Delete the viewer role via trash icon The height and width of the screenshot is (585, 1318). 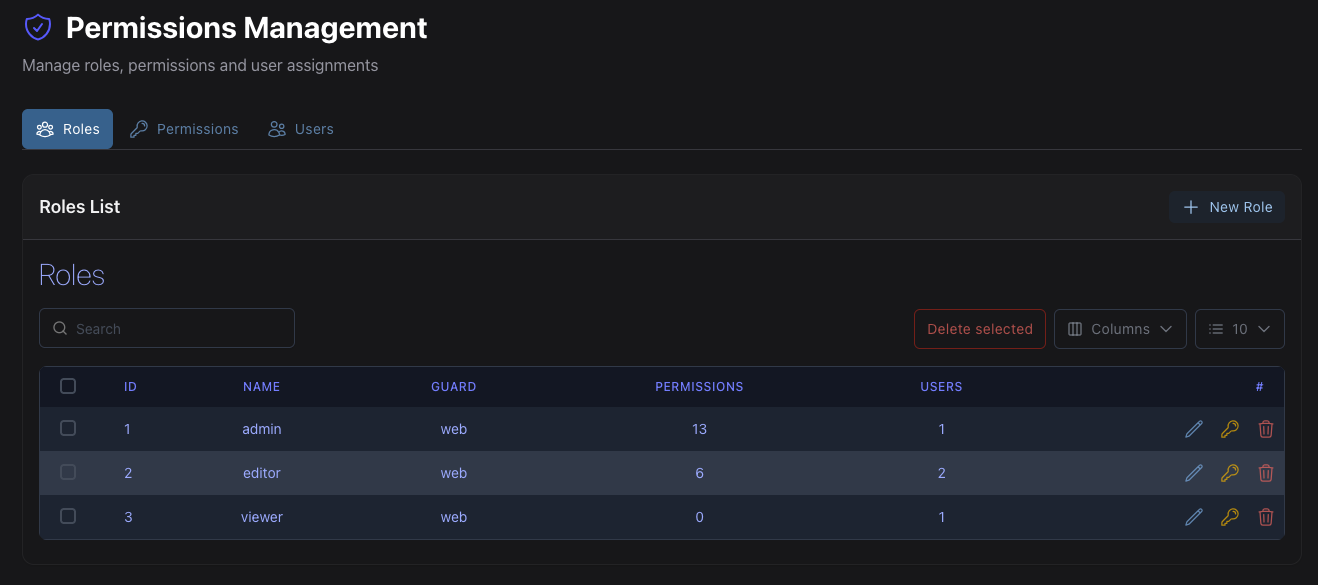click(x=1266, y=516)
